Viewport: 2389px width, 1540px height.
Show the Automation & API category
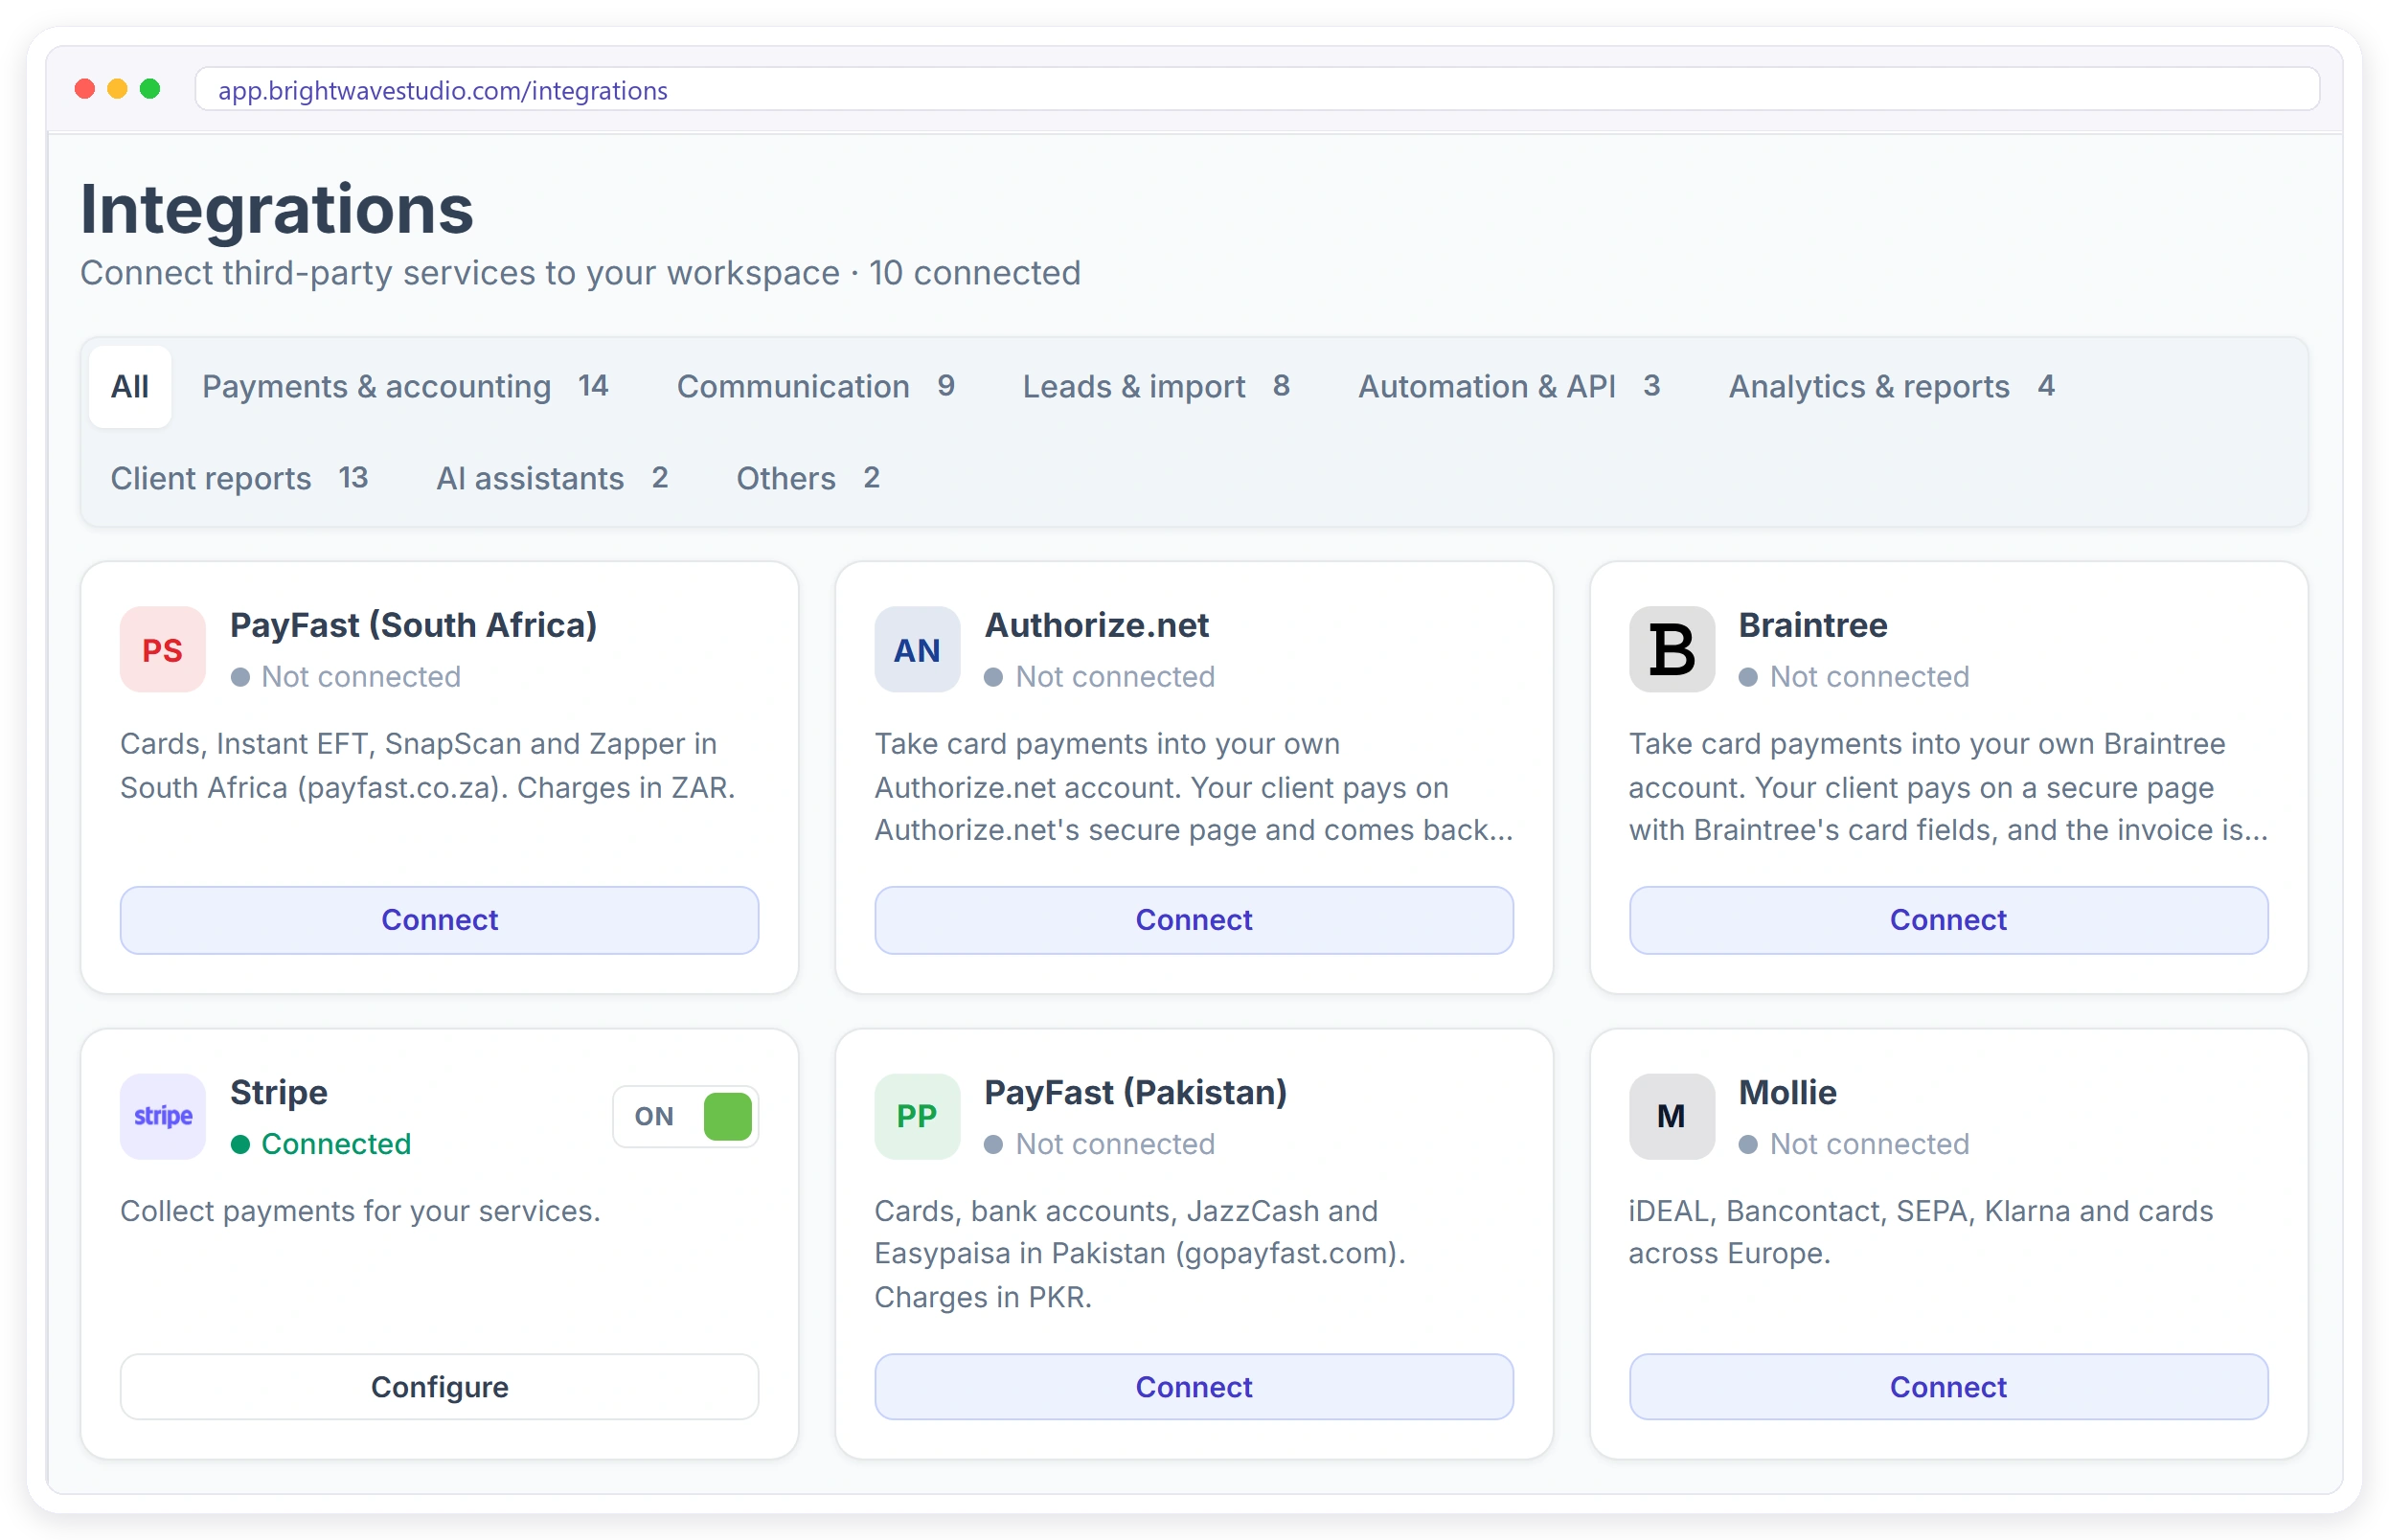click(x=1509, y=387)
